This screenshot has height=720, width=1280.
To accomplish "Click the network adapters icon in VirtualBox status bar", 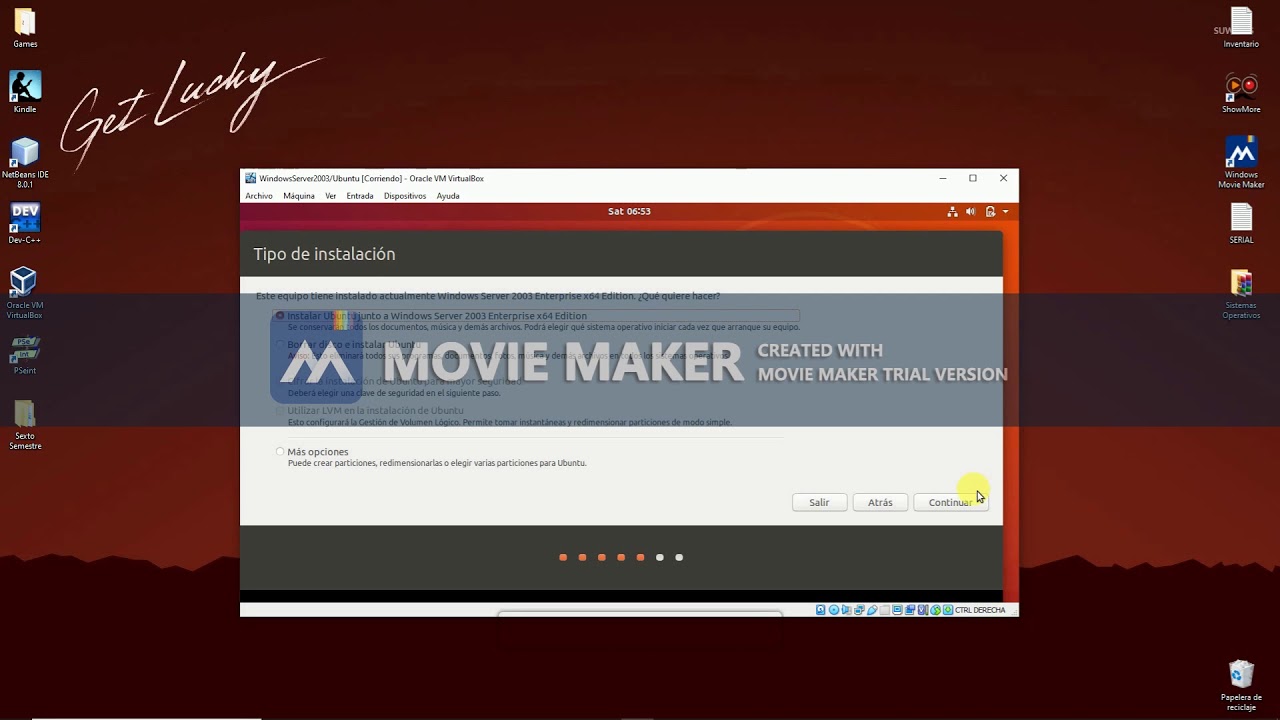I will (x=859, y=609).
